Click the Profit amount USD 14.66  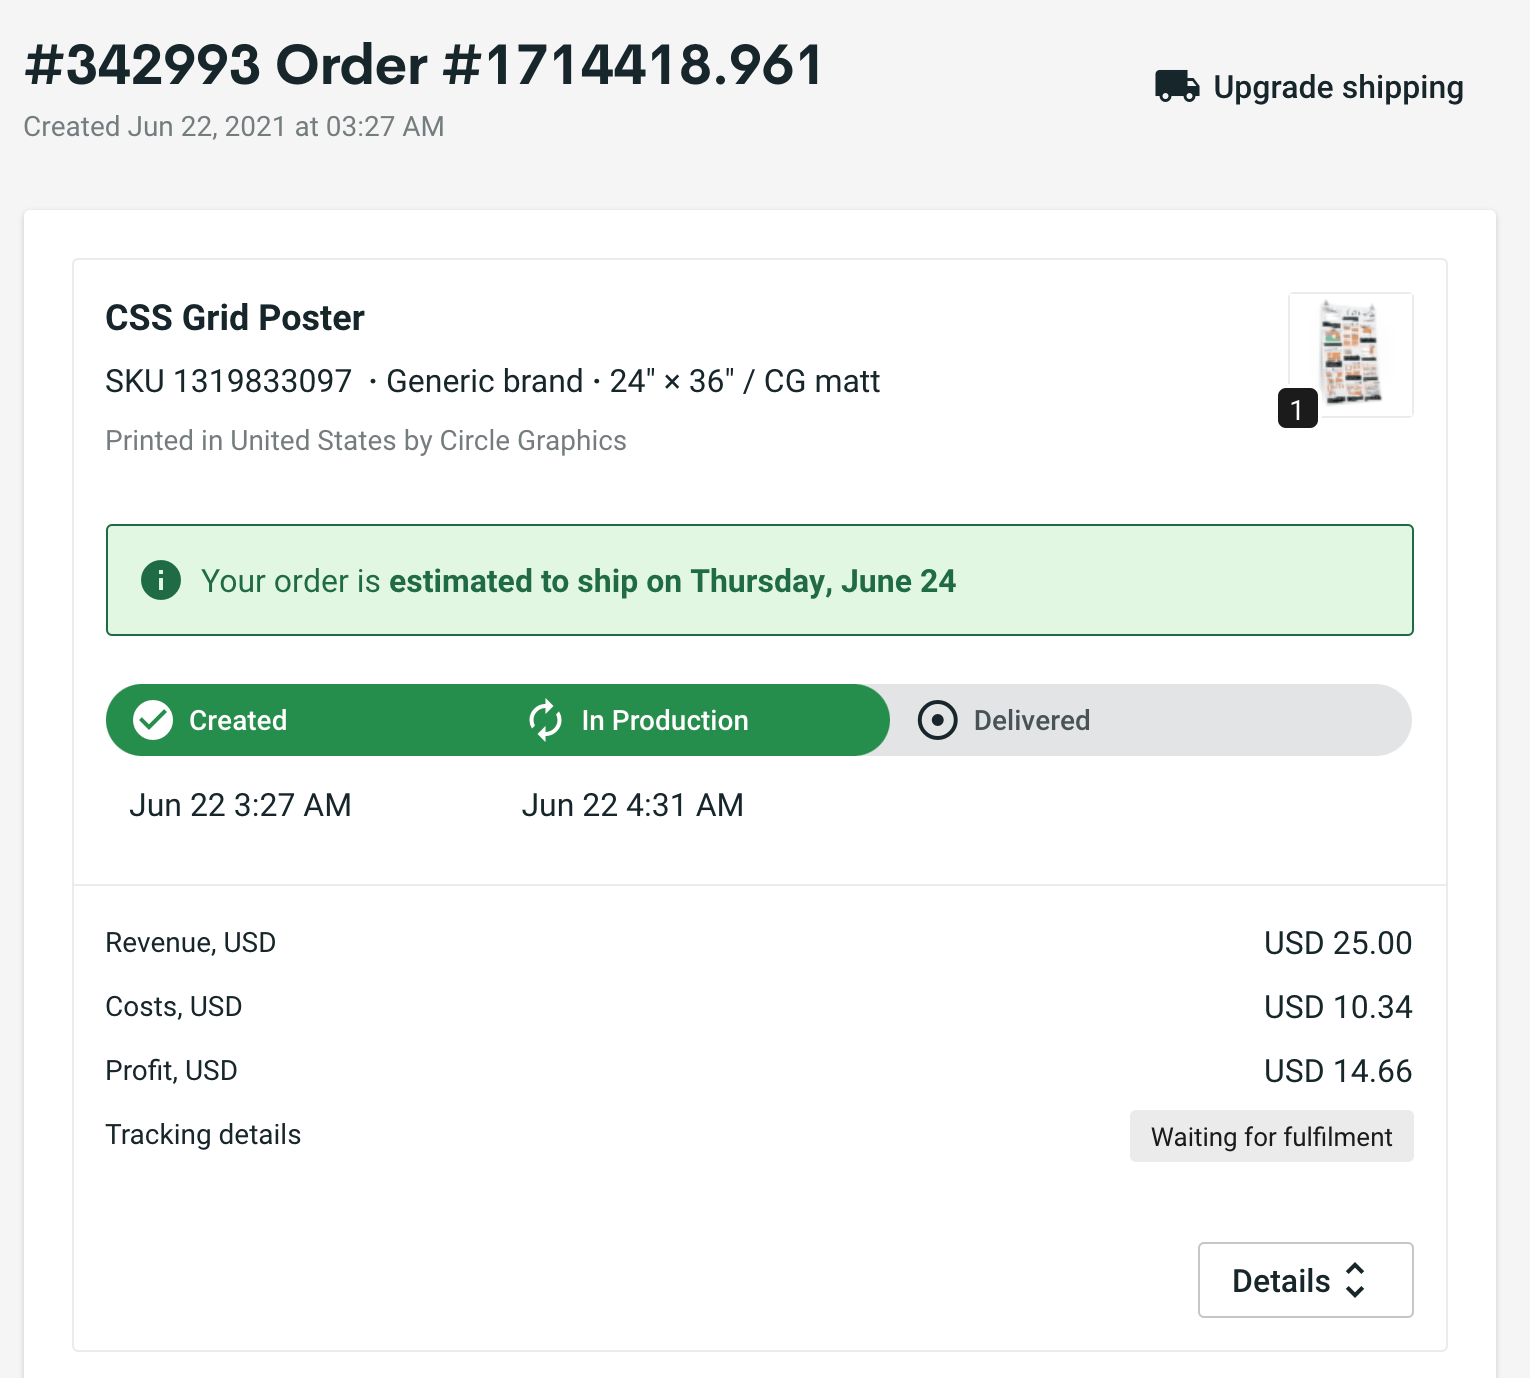(1337, 1071)
